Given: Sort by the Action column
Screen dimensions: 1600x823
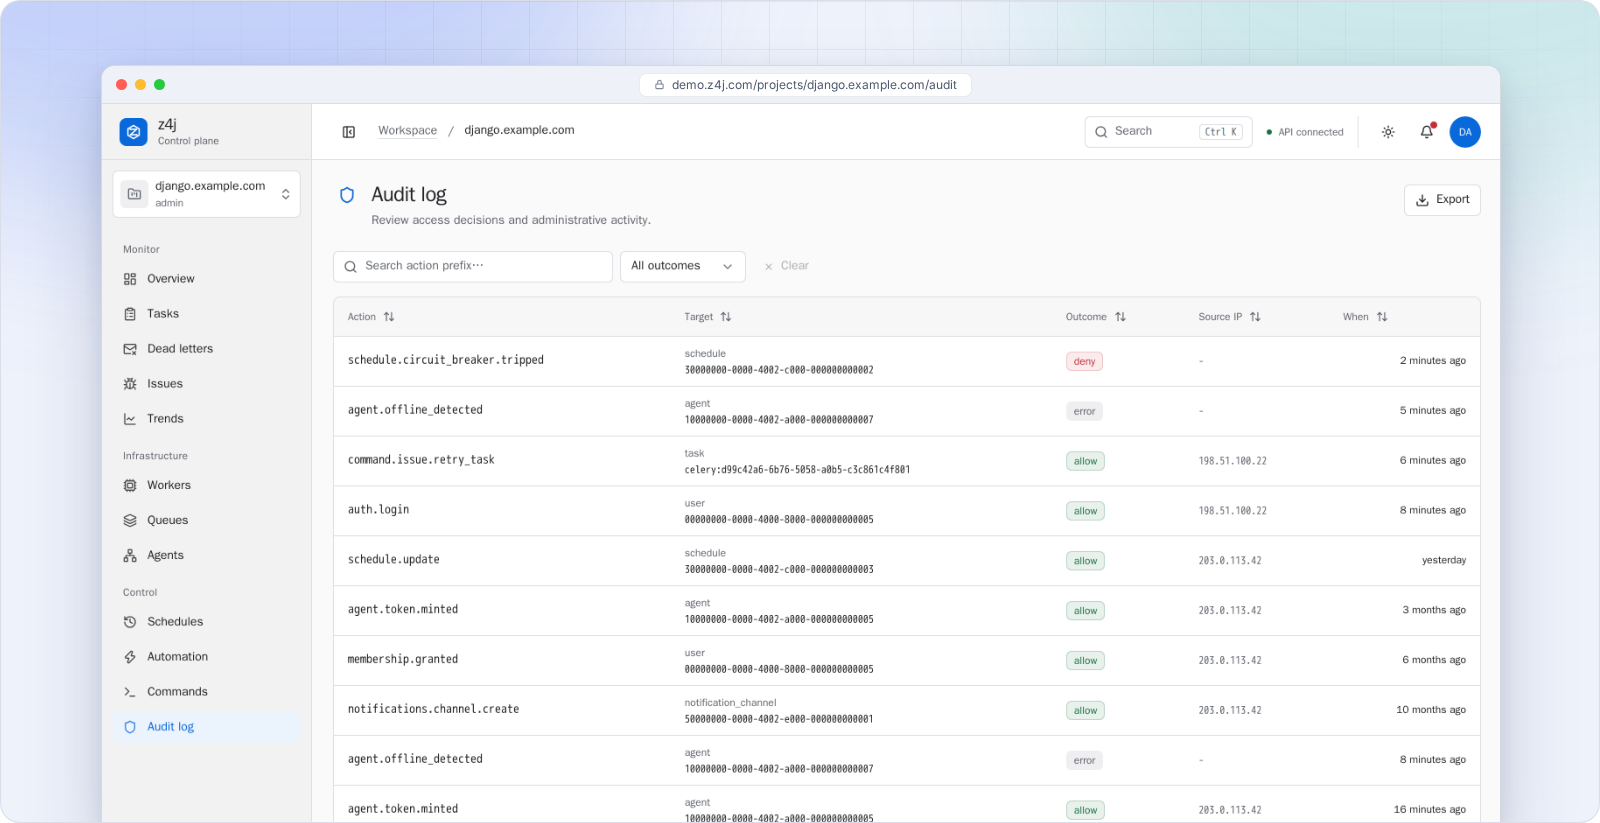Looking at the screenshot, I should 371,317.
